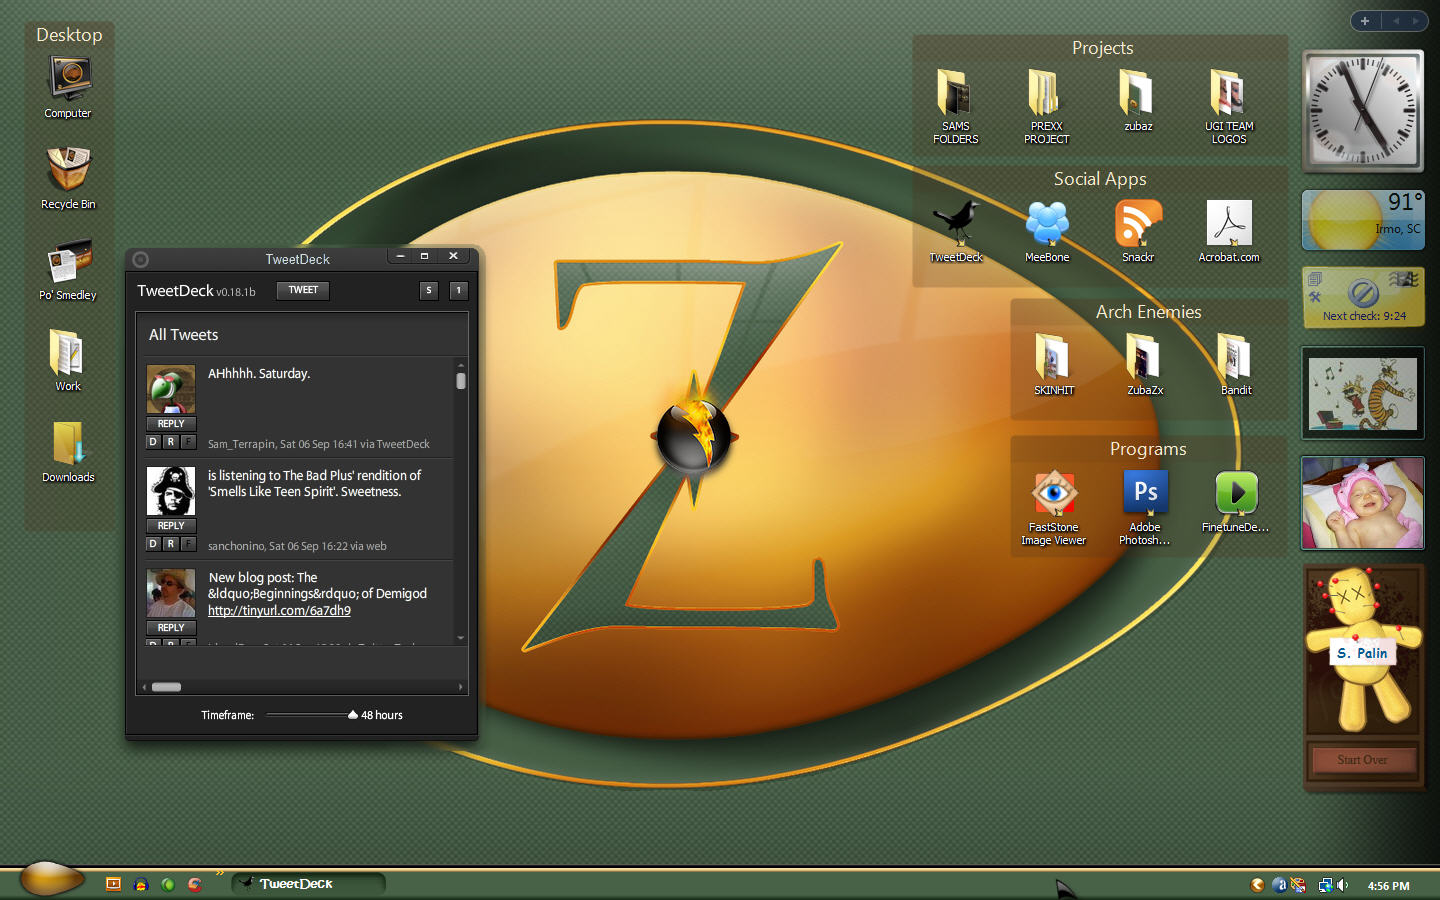Image resolution: width=1440 pixels, height=900 pixels.
Task: Click the F button under Sam_Terrapin's tweet
Action: [188, 442]
